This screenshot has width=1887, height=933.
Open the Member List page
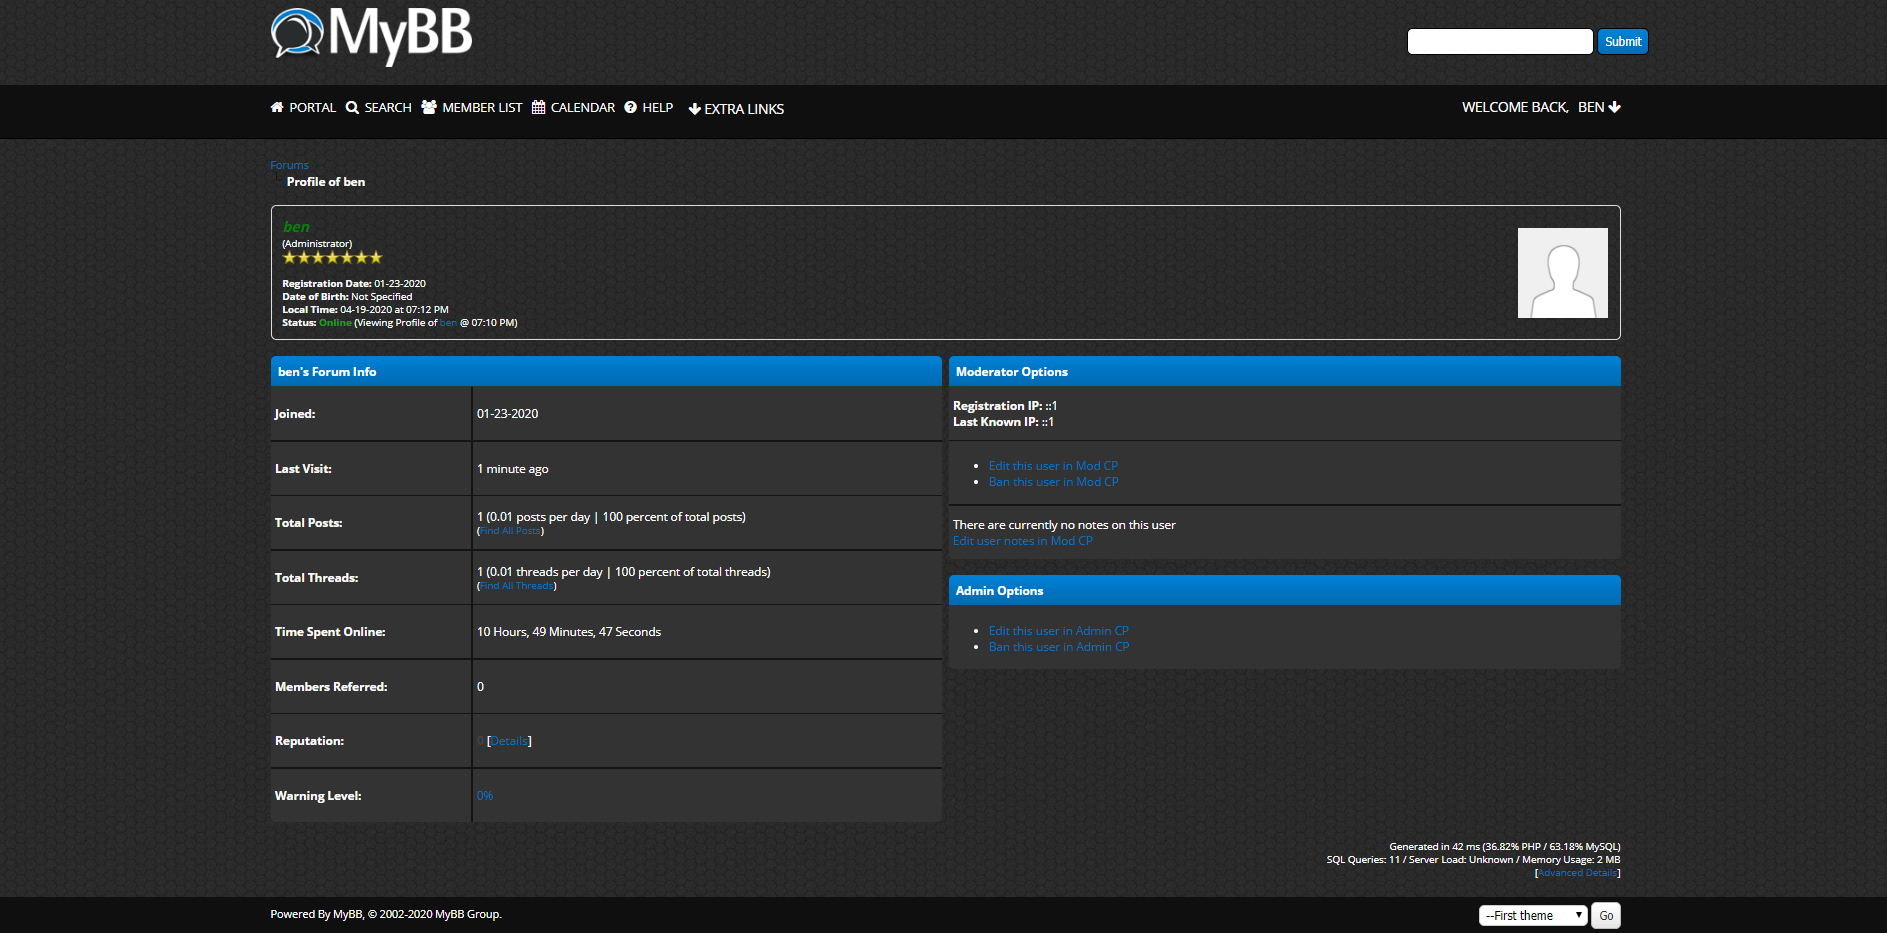click(482, 108)
